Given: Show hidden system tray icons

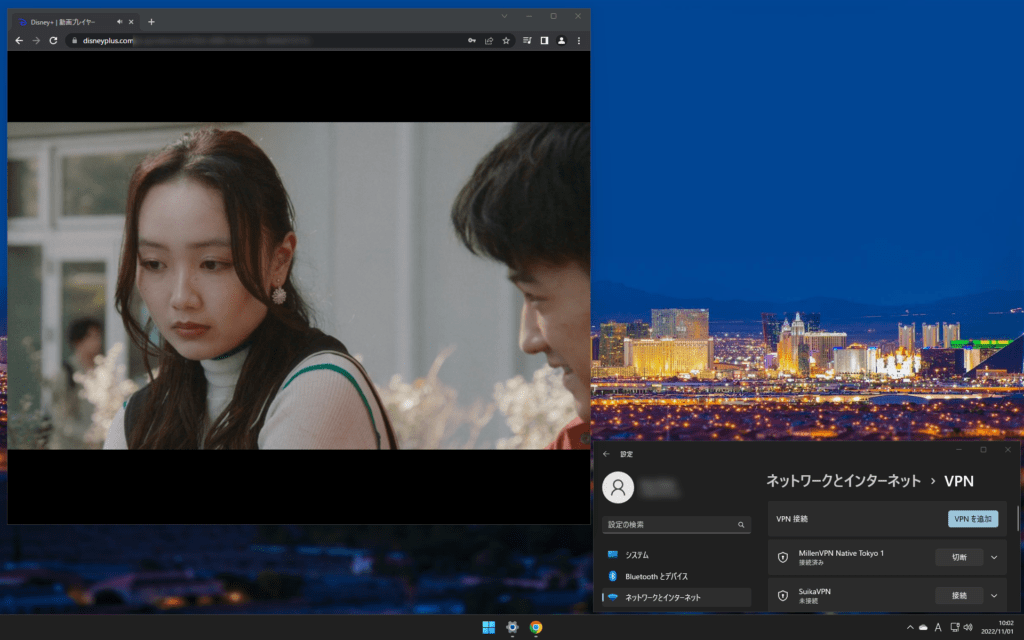Looking at the screenshot, I should [x=910, y=628].
